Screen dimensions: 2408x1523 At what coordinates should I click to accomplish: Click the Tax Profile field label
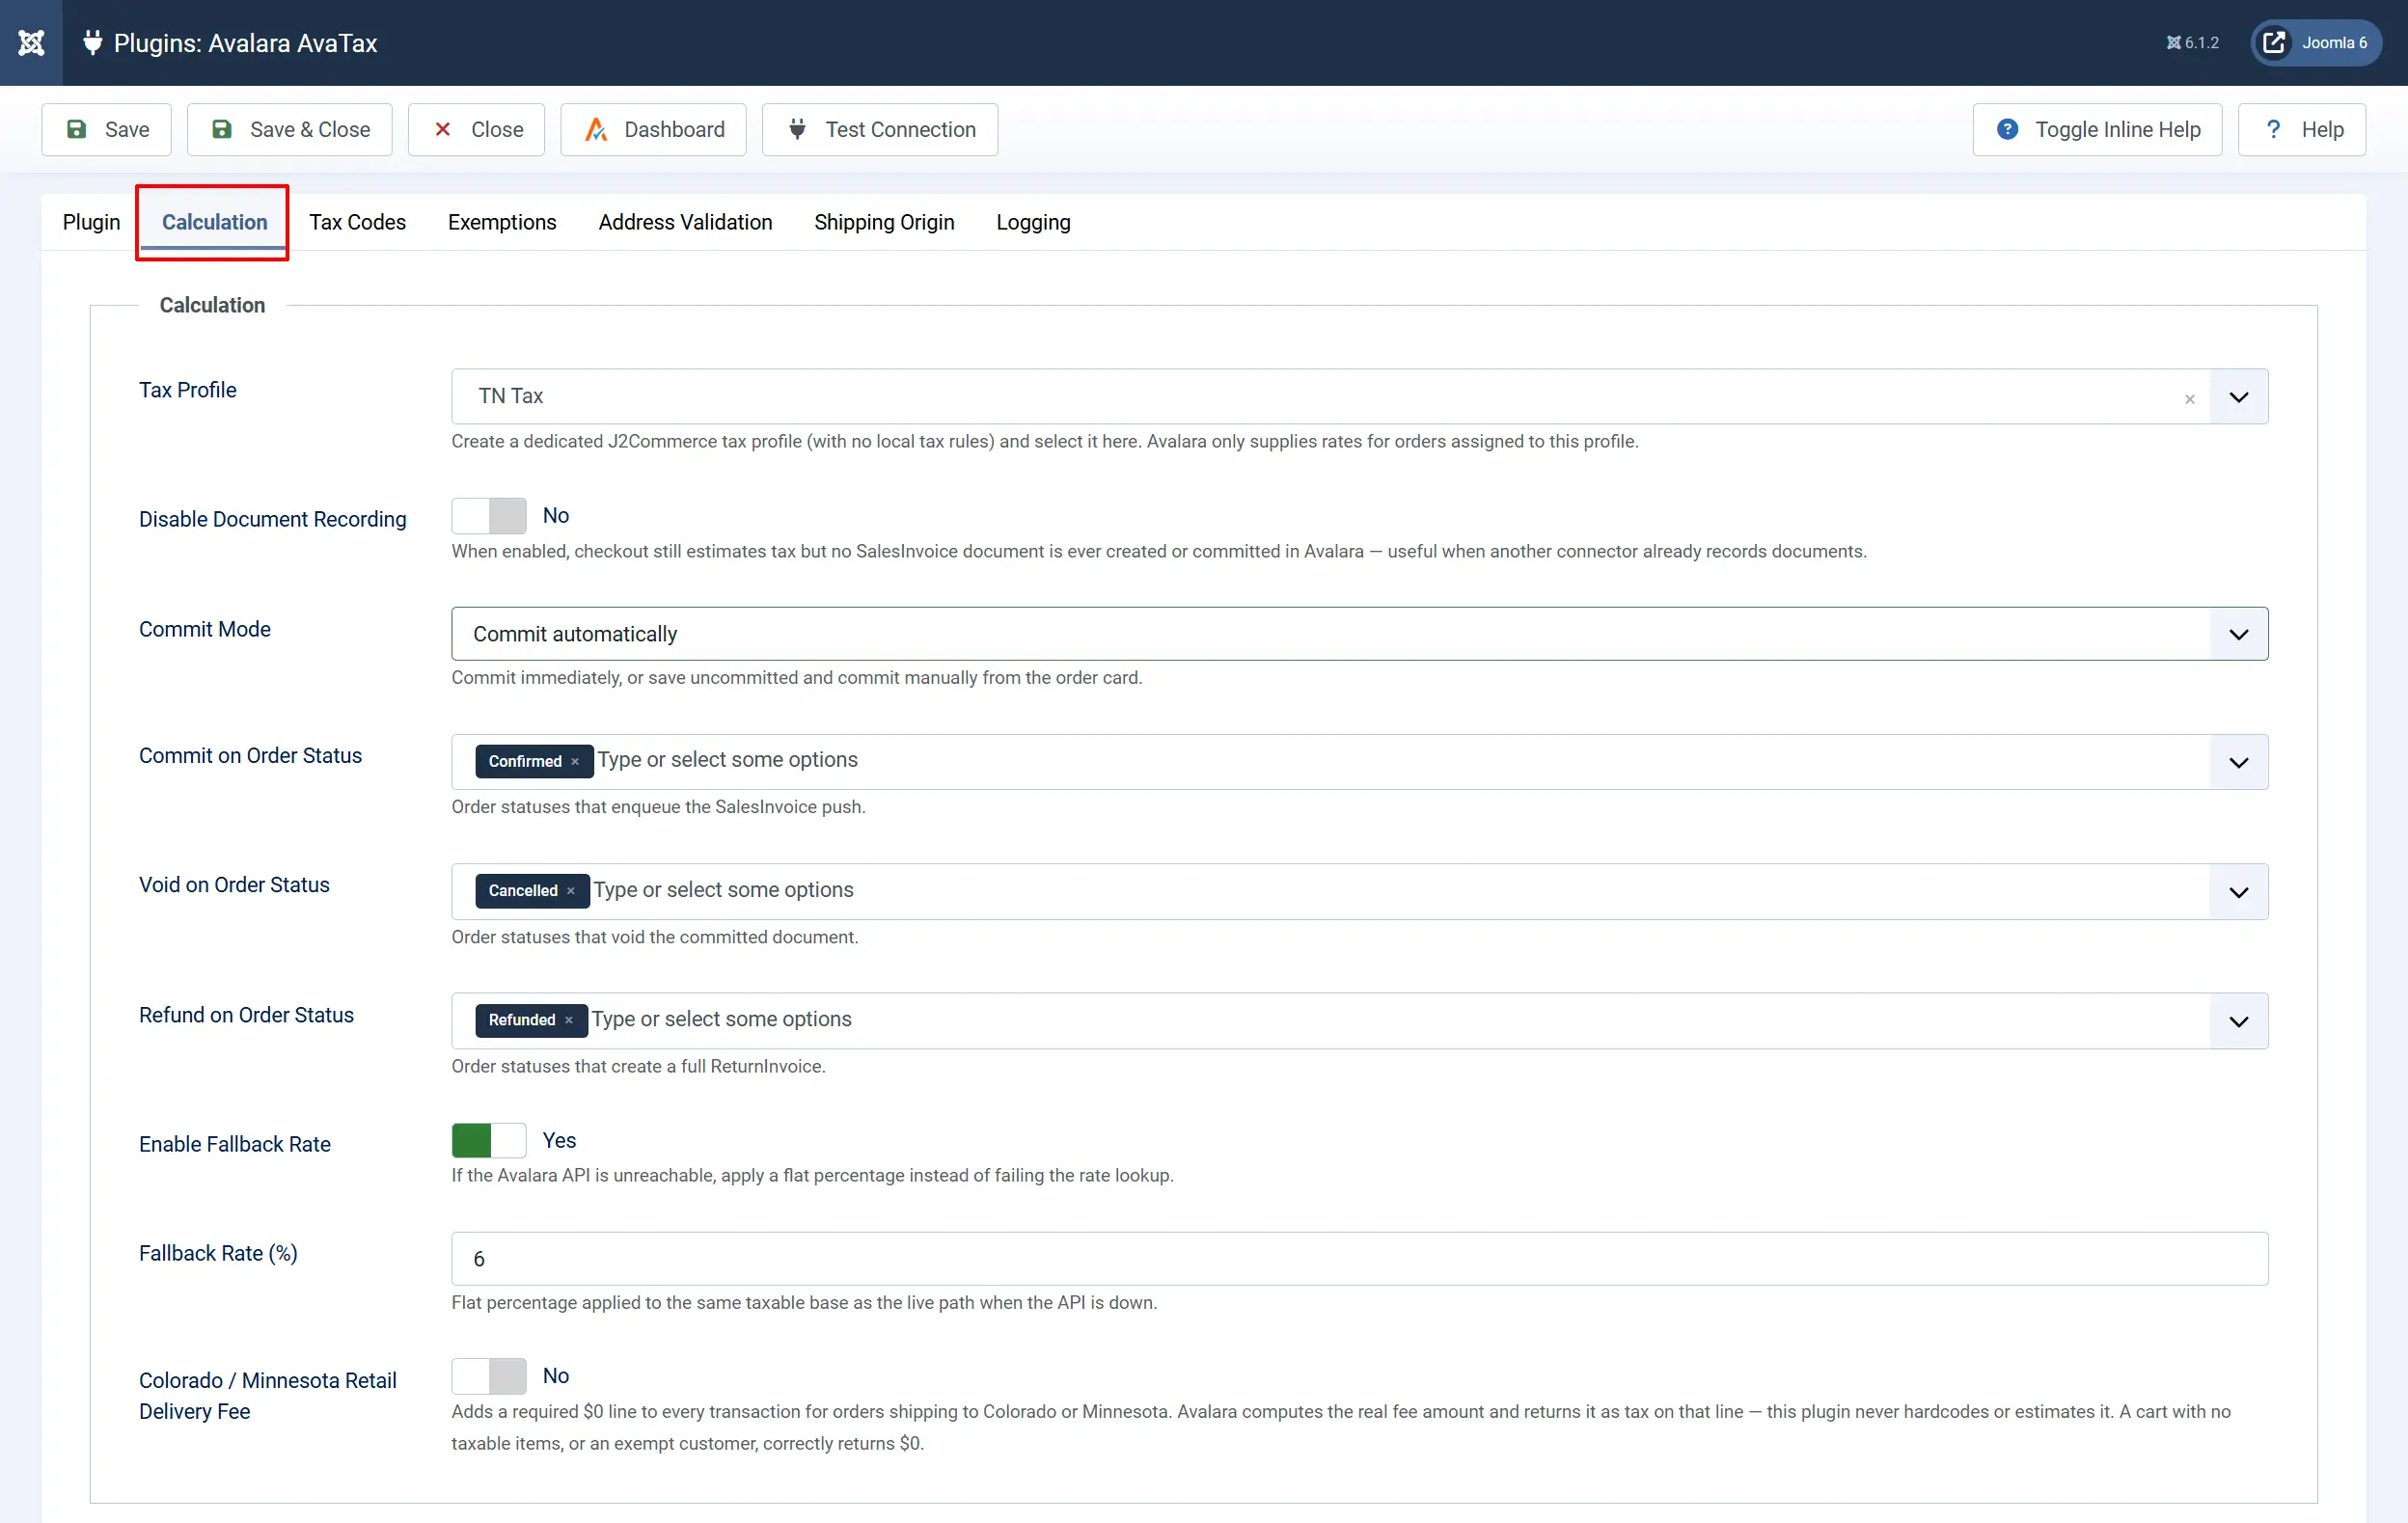tap(188, 390)
